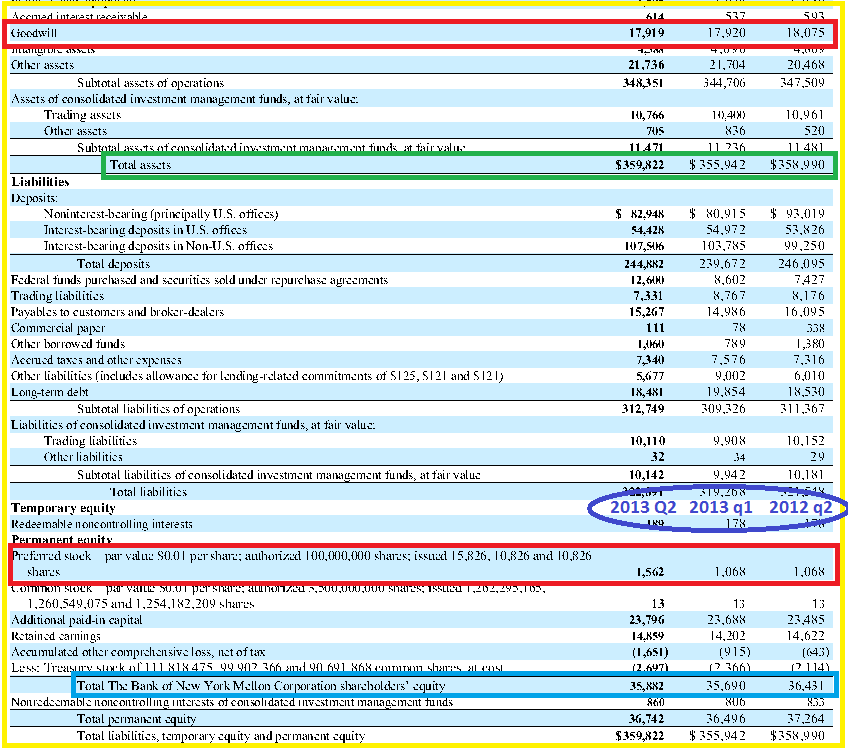Click the value 99,250
Image resolution: width=848 pixels, height=751 pixels.
(x=804, y=246)
